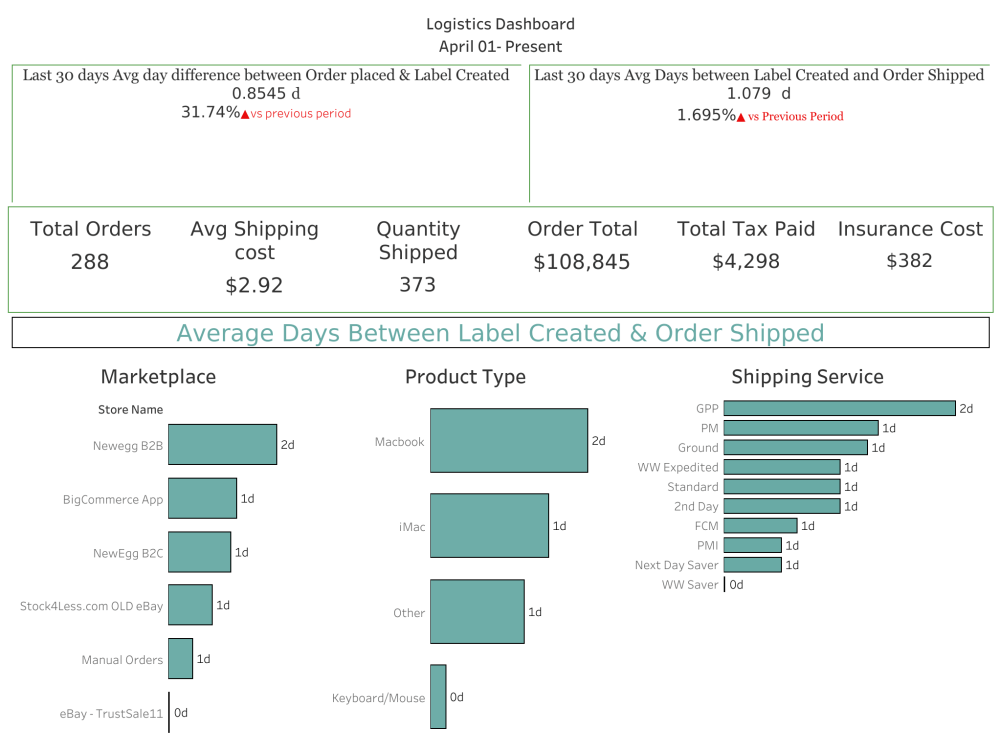
Task: Select the Stock4Less.com OLD eBay bar
Action: (x=190, y=604)
